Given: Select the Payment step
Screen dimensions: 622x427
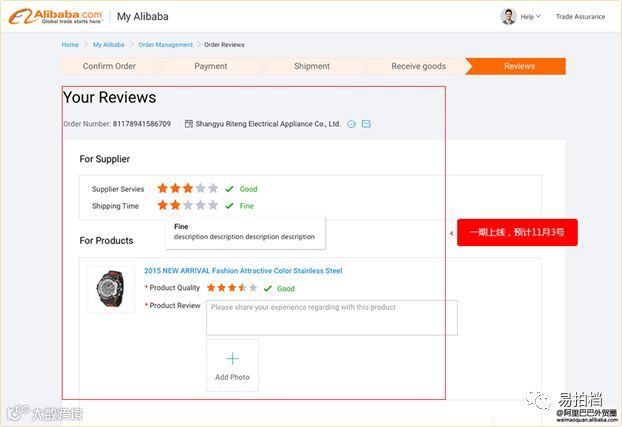Looking at the screenshot, I should (211, 66).
